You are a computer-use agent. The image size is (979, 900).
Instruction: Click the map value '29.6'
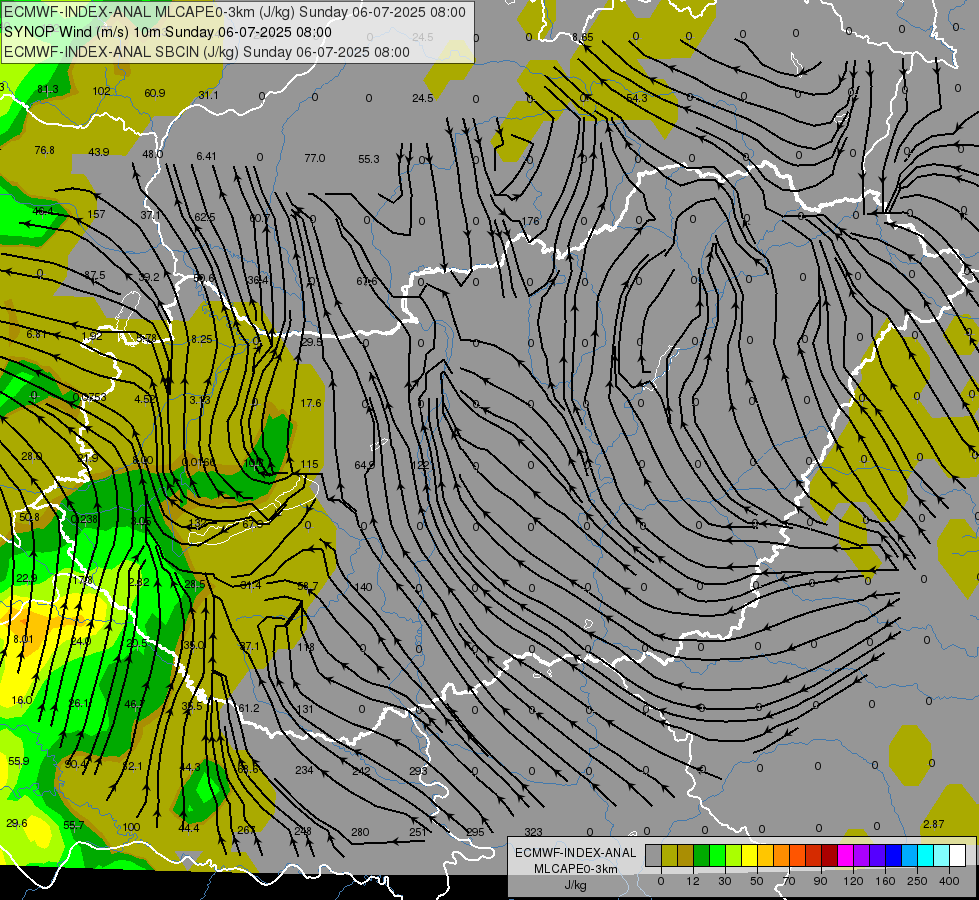(x=17, y=823)
